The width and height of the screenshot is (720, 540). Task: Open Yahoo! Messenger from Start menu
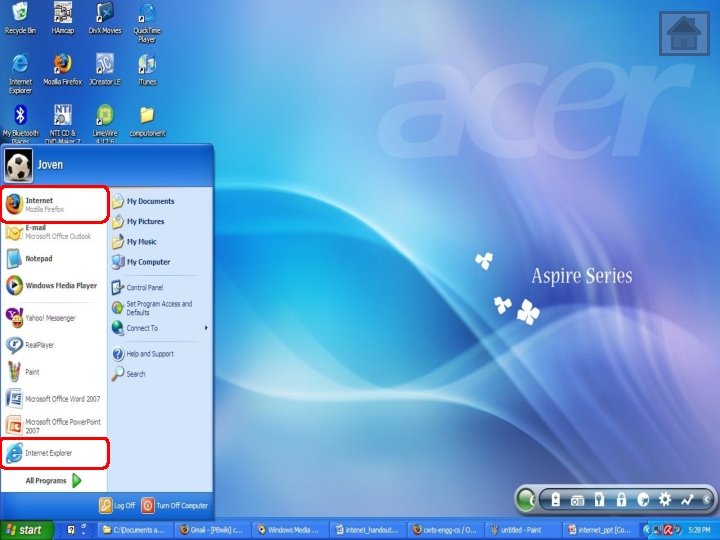[54, 318]
